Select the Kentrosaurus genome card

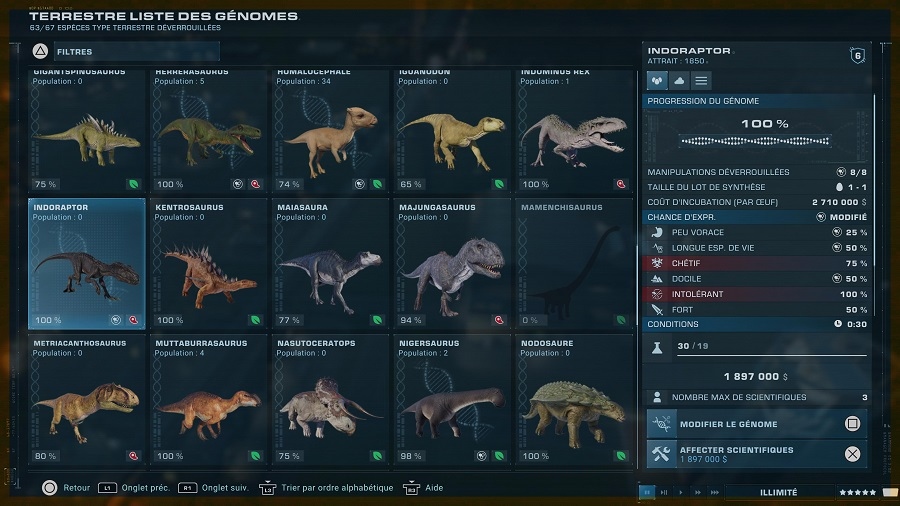click(x=209, y=264)
